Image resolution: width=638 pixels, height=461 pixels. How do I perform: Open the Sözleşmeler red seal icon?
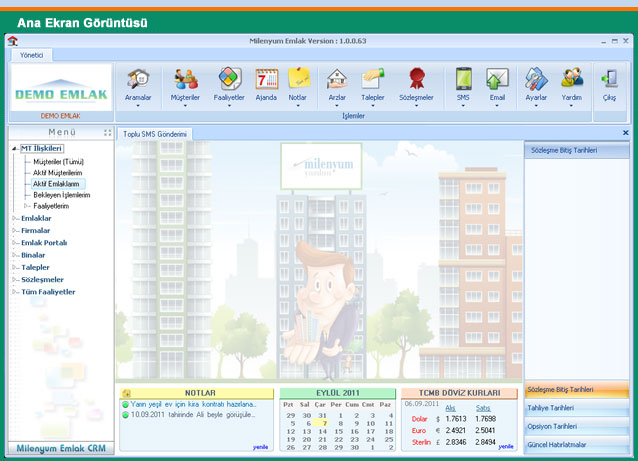(x=417, y=79)
